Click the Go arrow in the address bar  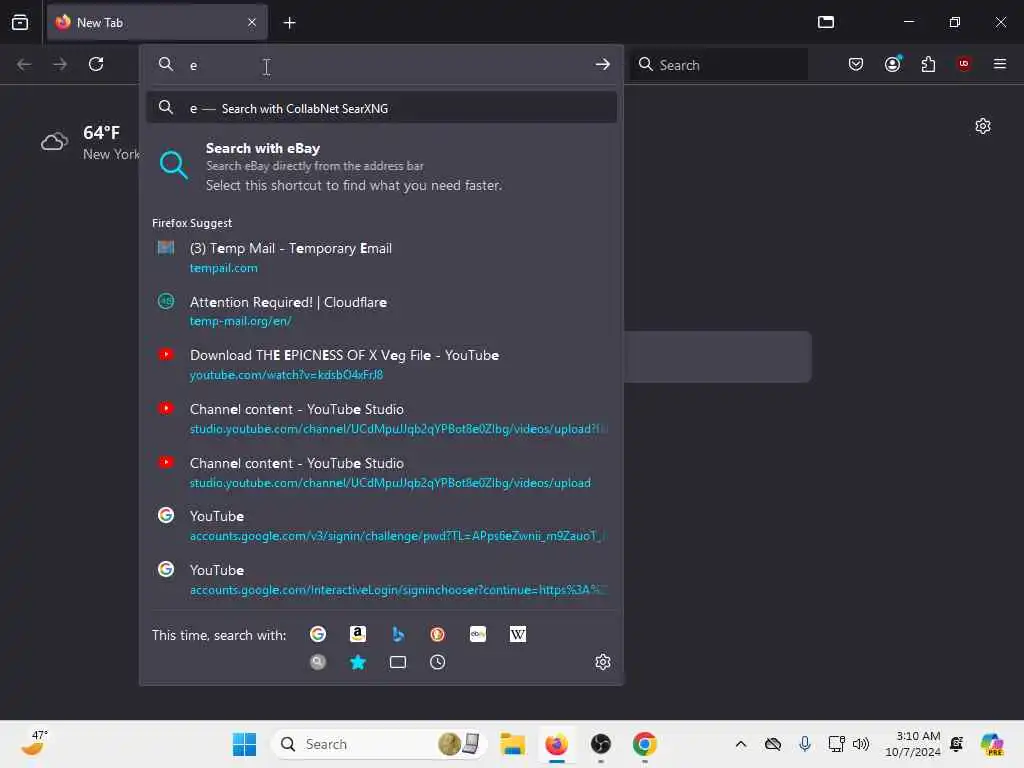602,64
